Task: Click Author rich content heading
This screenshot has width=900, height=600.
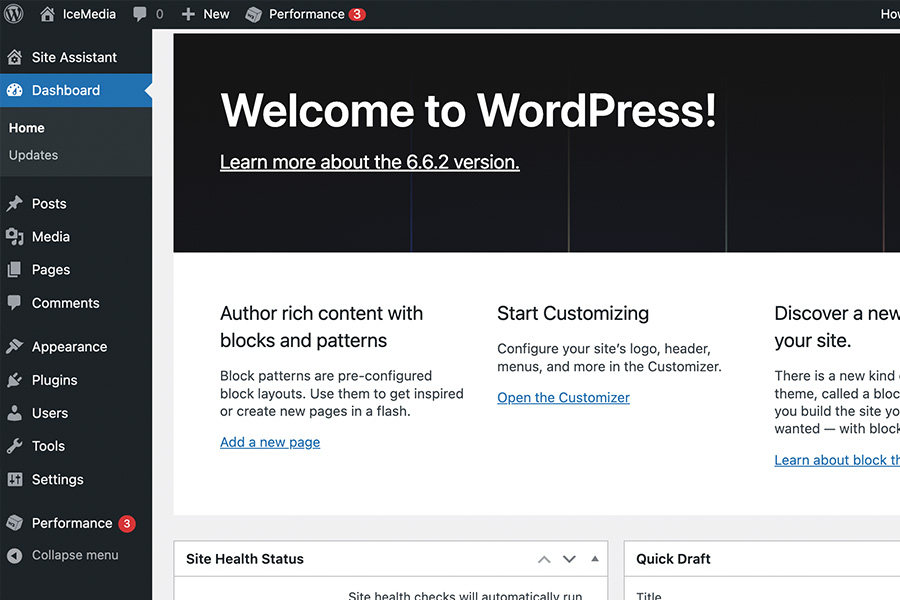Action: tap(321, 327)
